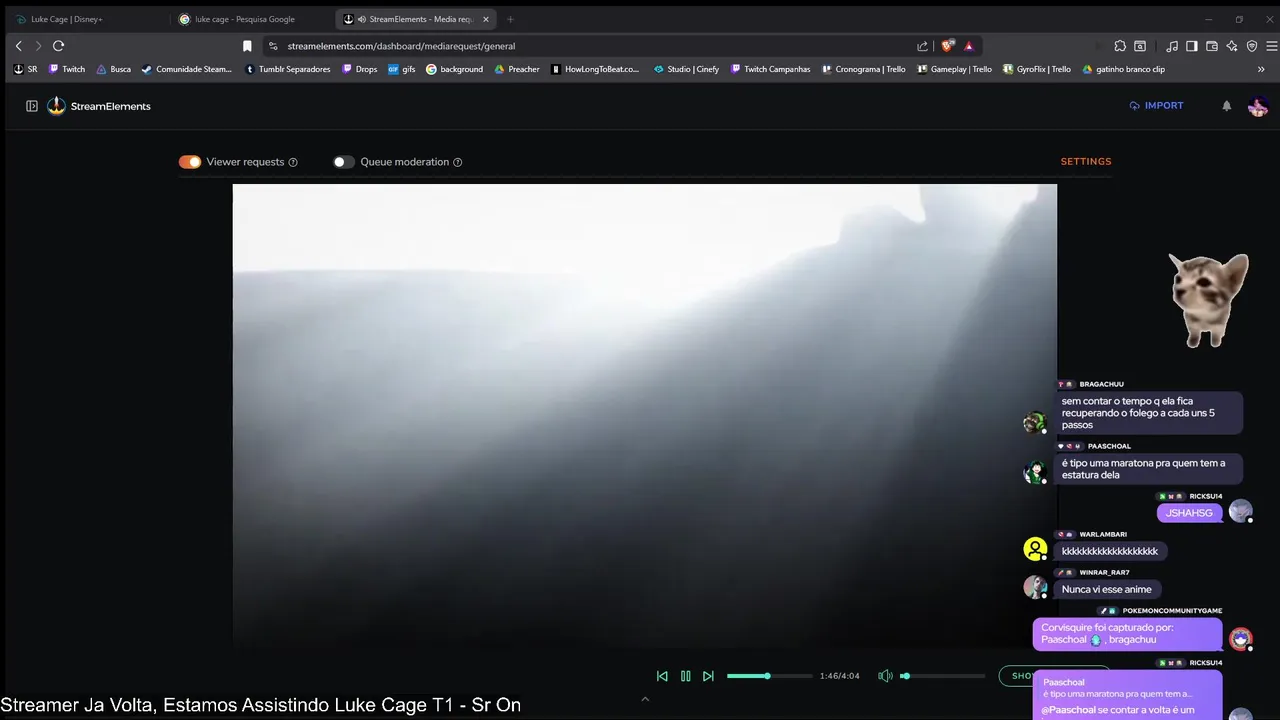
Task: Click the StreamElements logo
Action: [99, 106]
